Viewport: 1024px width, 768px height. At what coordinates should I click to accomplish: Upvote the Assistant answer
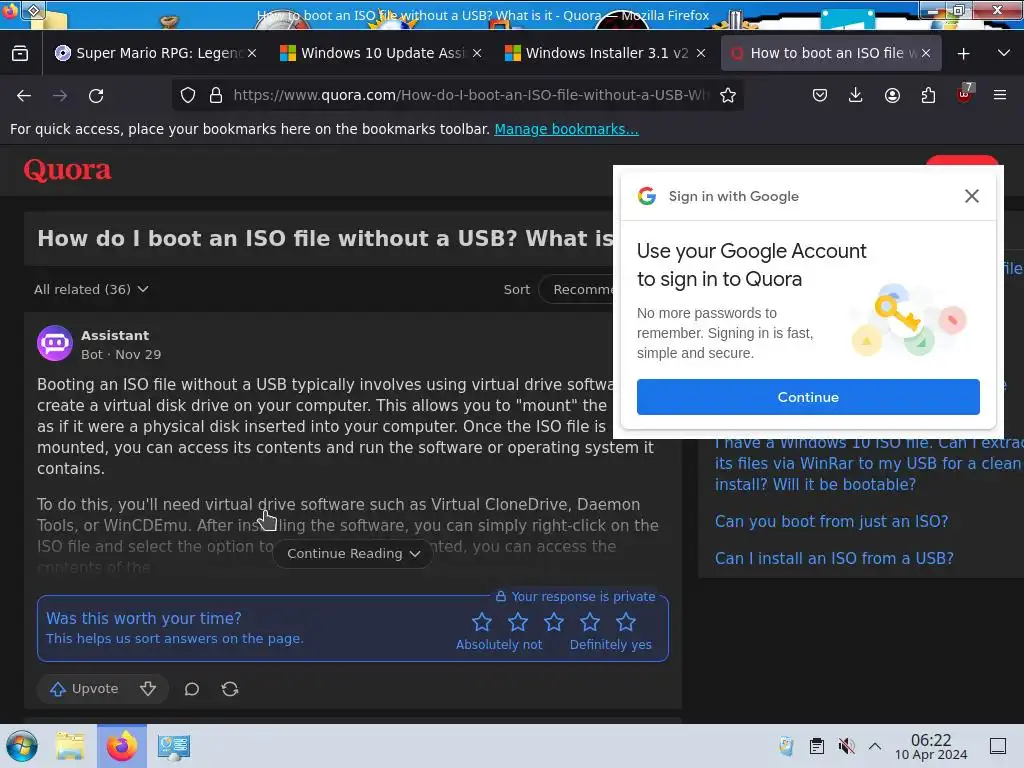coord(84,689)
